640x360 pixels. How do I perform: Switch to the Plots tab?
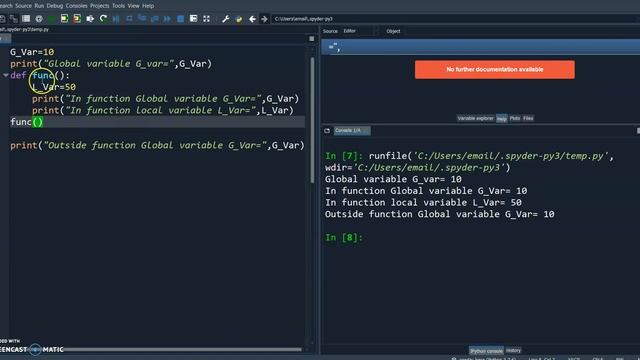point(515,118)
